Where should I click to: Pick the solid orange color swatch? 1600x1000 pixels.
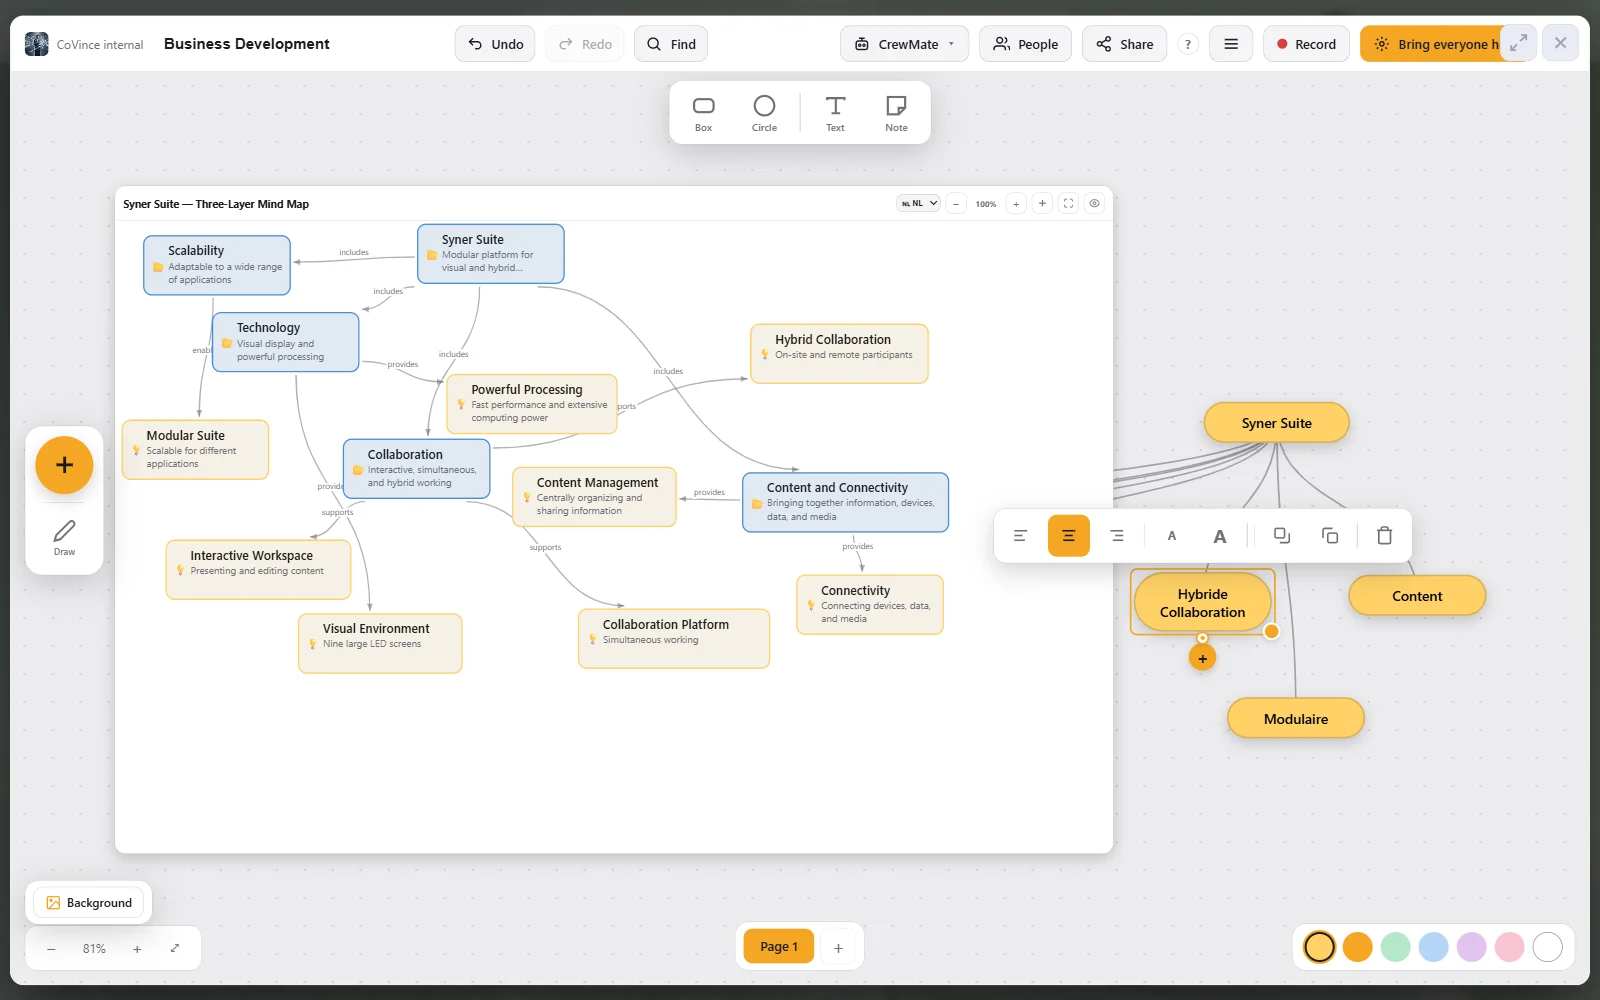[x=1357, y=946]
